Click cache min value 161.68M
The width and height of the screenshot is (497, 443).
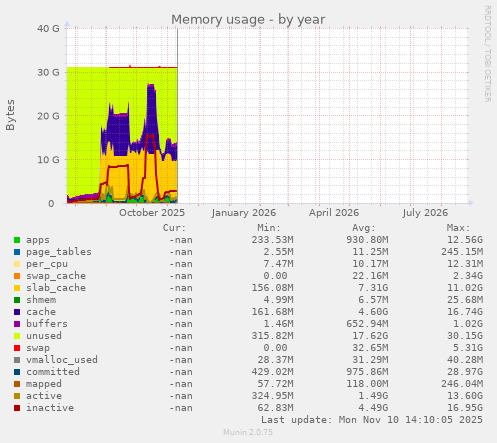(272, 312)
